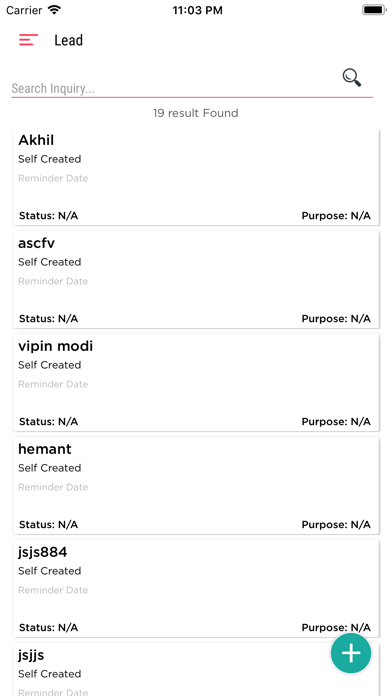Tap the magnifying glass search icon
392x696 pixels.
pyautogui.click(x=352, y=78)
